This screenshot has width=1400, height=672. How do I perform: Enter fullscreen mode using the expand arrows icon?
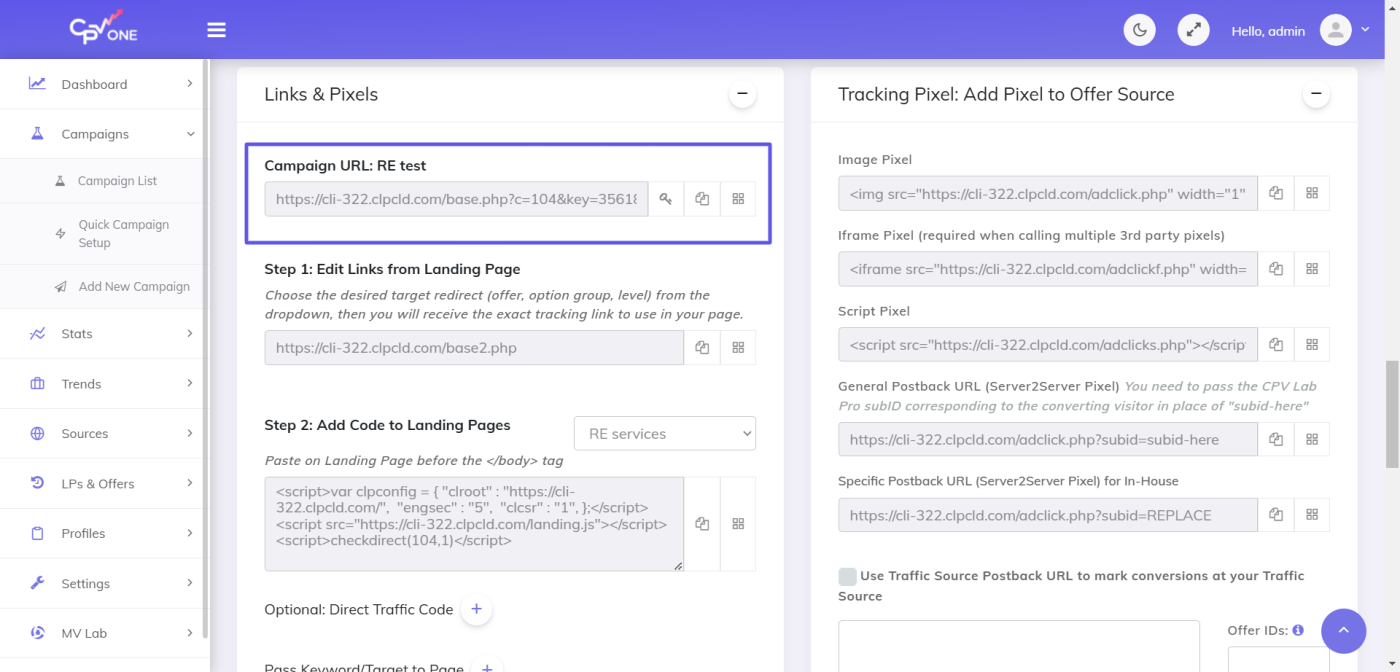coord(1193,30)
